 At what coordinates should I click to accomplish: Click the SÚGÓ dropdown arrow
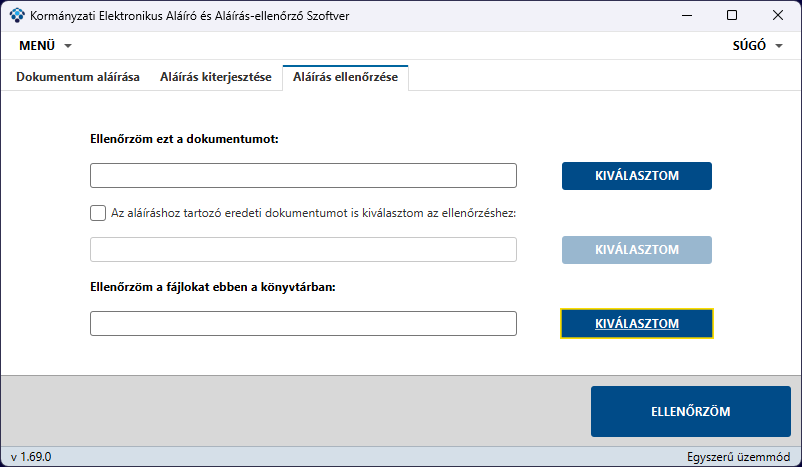point(778,46)
